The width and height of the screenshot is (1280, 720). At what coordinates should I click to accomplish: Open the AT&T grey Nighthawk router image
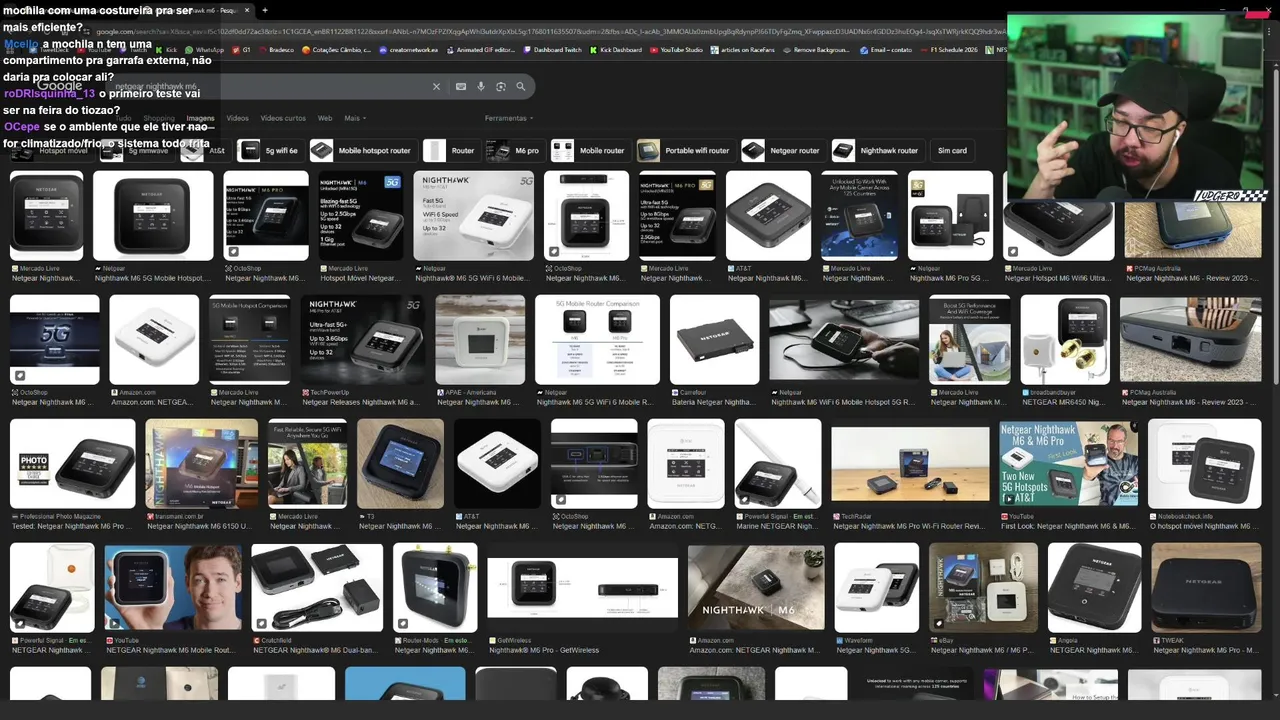(x=768, y=215)
